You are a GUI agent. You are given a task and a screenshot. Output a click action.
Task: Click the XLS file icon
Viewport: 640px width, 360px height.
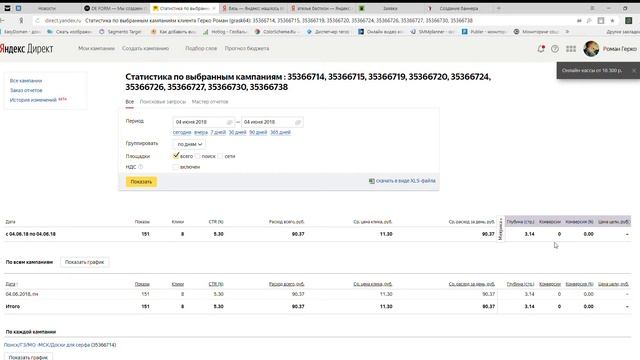click(371, 181)
